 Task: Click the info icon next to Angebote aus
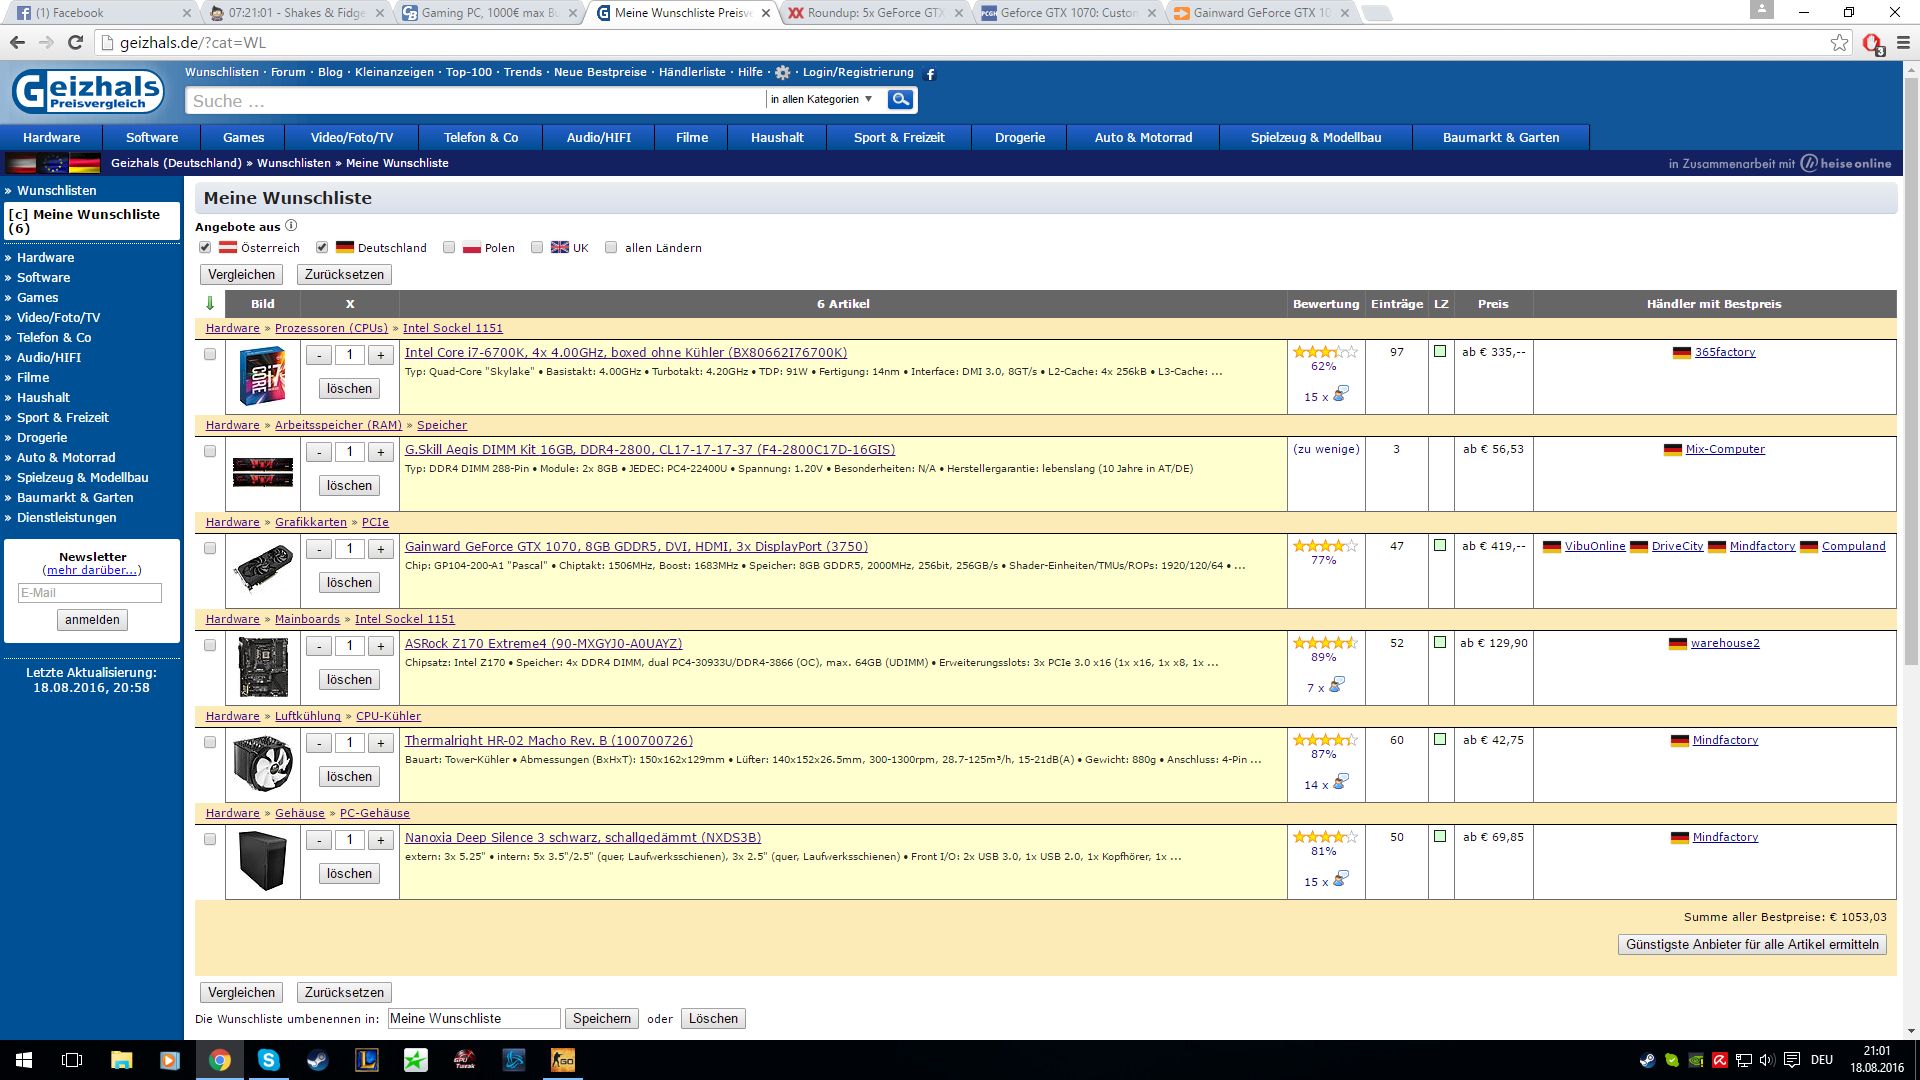[291, 226]
